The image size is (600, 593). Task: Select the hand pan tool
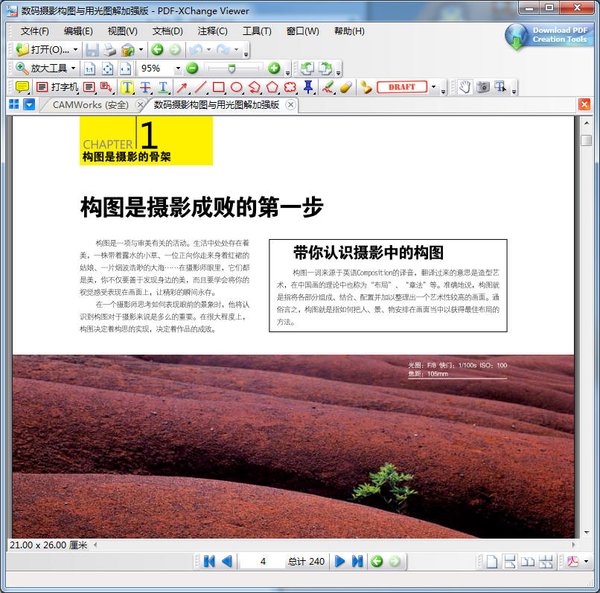pyautogui.click(x=465, y=87)
